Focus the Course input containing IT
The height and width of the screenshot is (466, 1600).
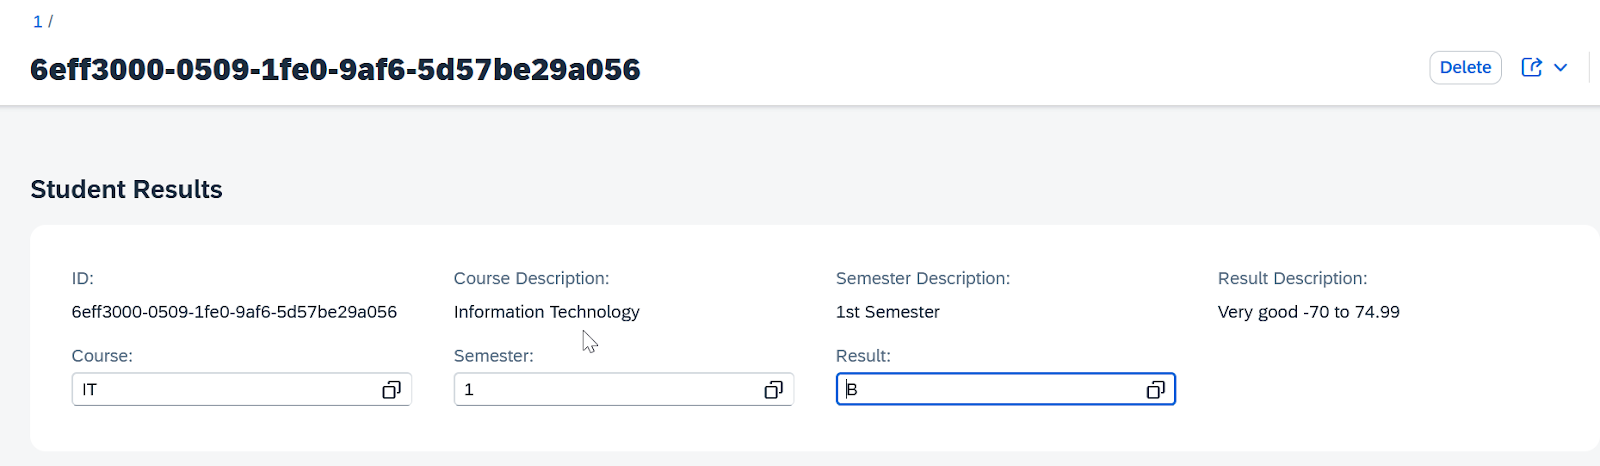pyautogui.click(x=242, y=389)
